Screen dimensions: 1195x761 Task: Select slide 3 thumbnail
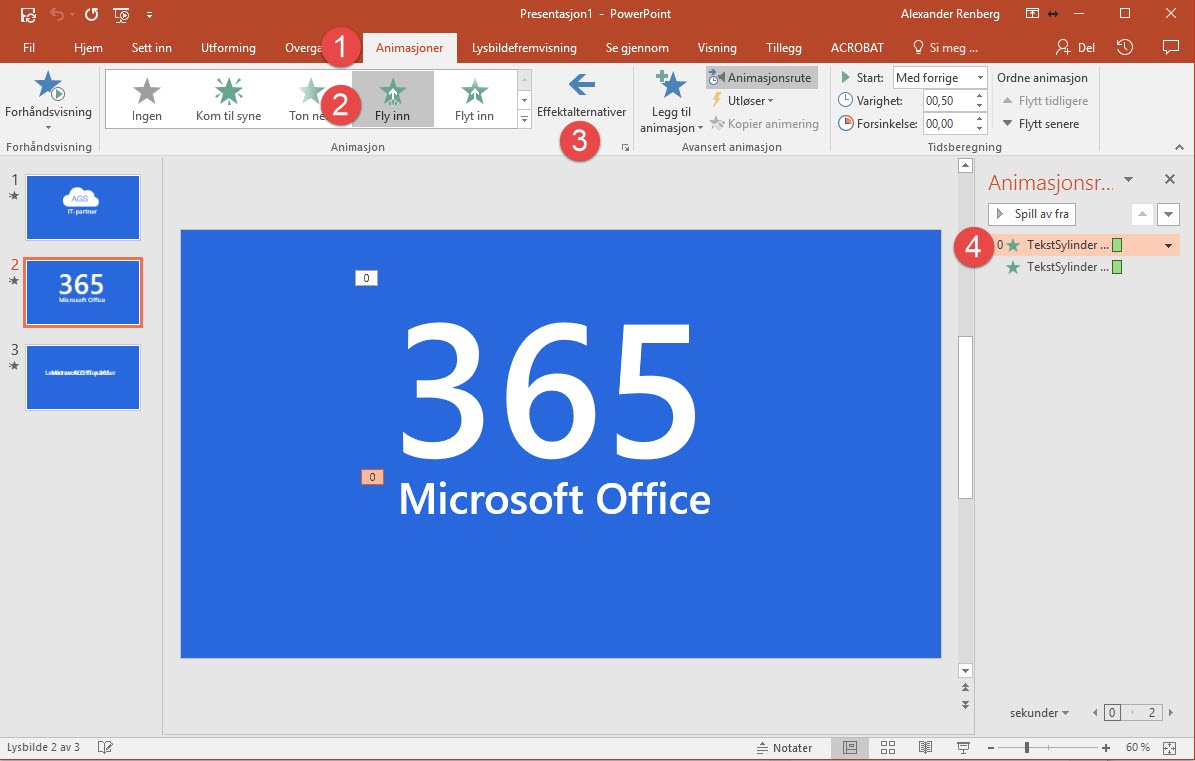click(x=83, y=377)
